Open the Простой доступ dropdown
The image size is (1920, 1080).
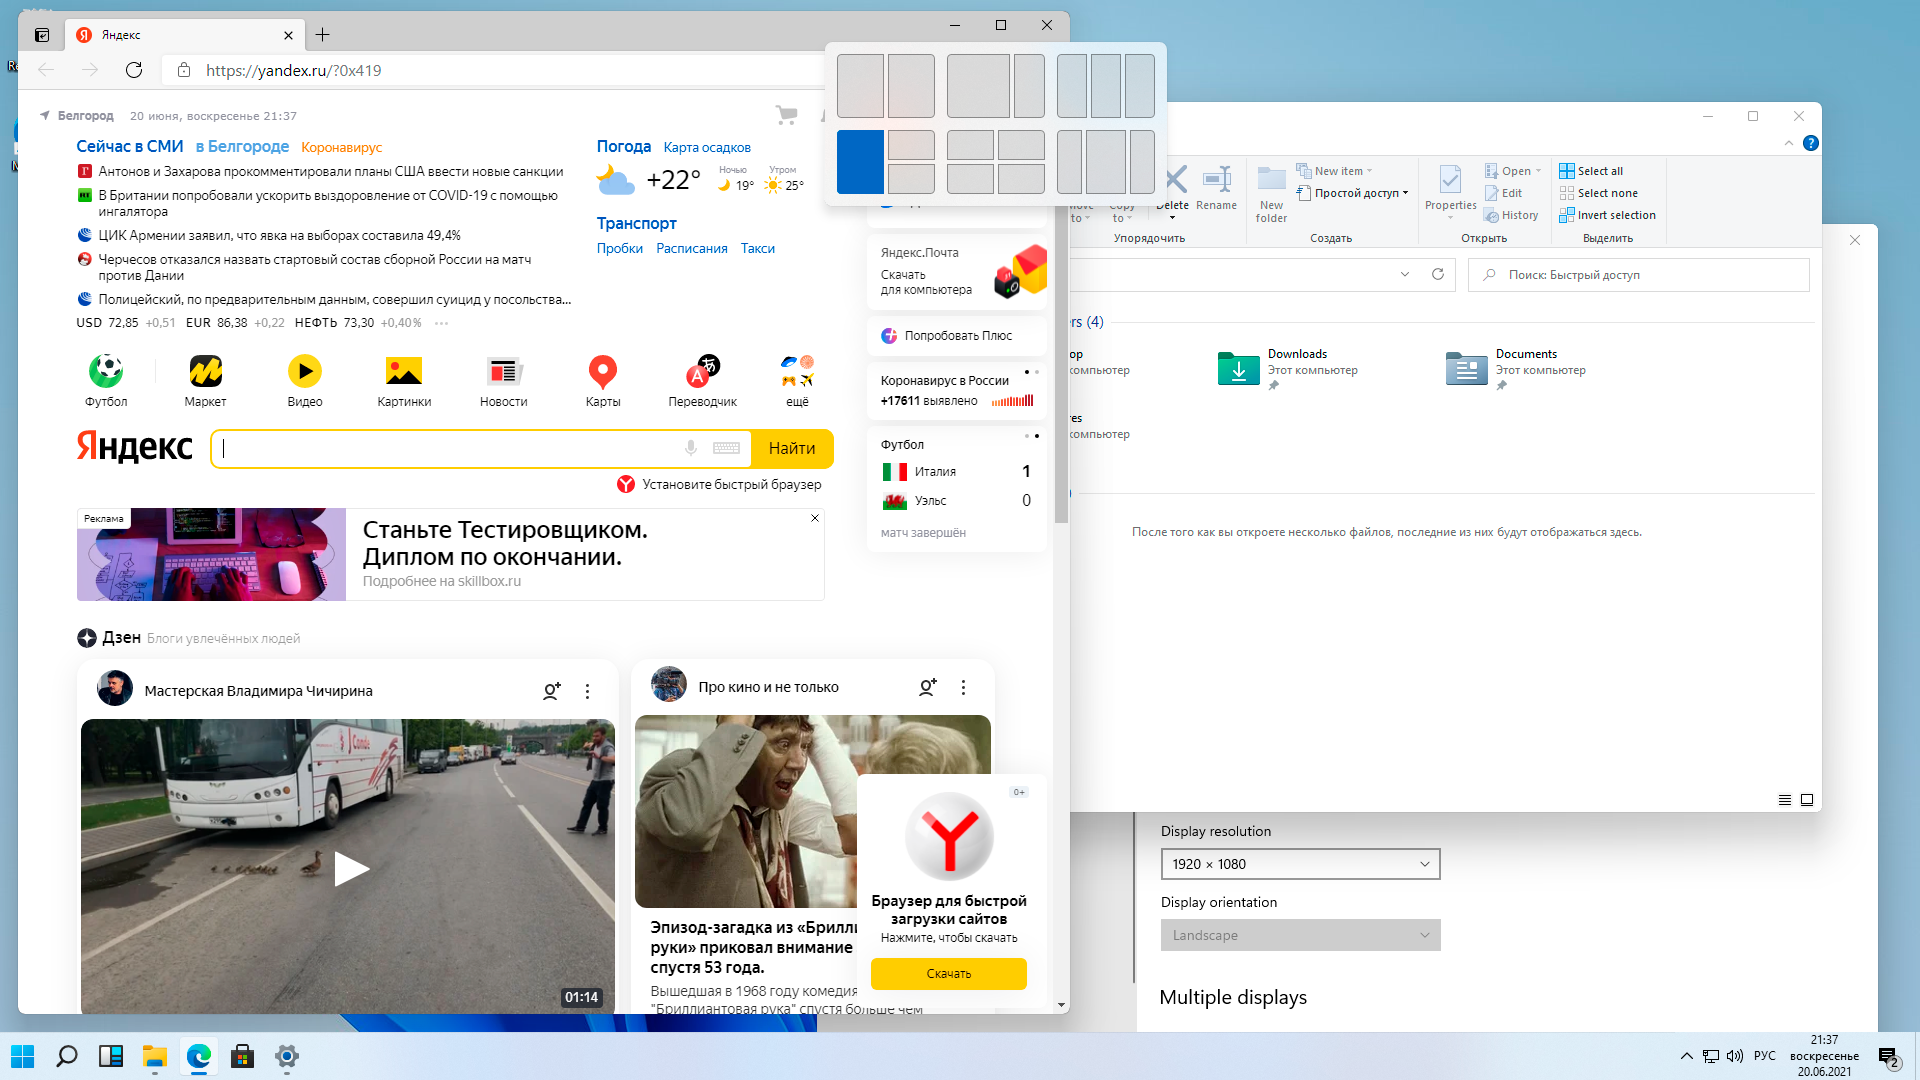pos(1355,193)
